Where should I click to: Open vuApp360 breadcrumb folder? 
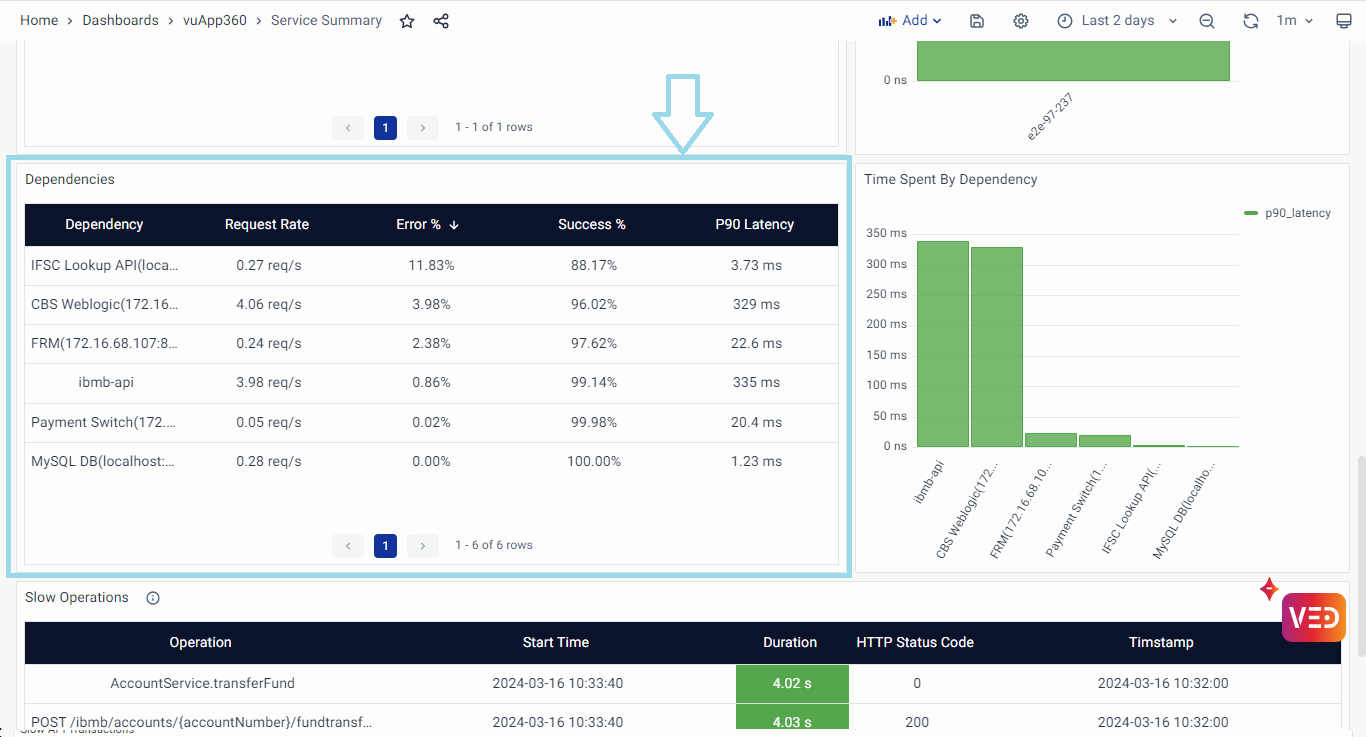(x=214, y=21)
